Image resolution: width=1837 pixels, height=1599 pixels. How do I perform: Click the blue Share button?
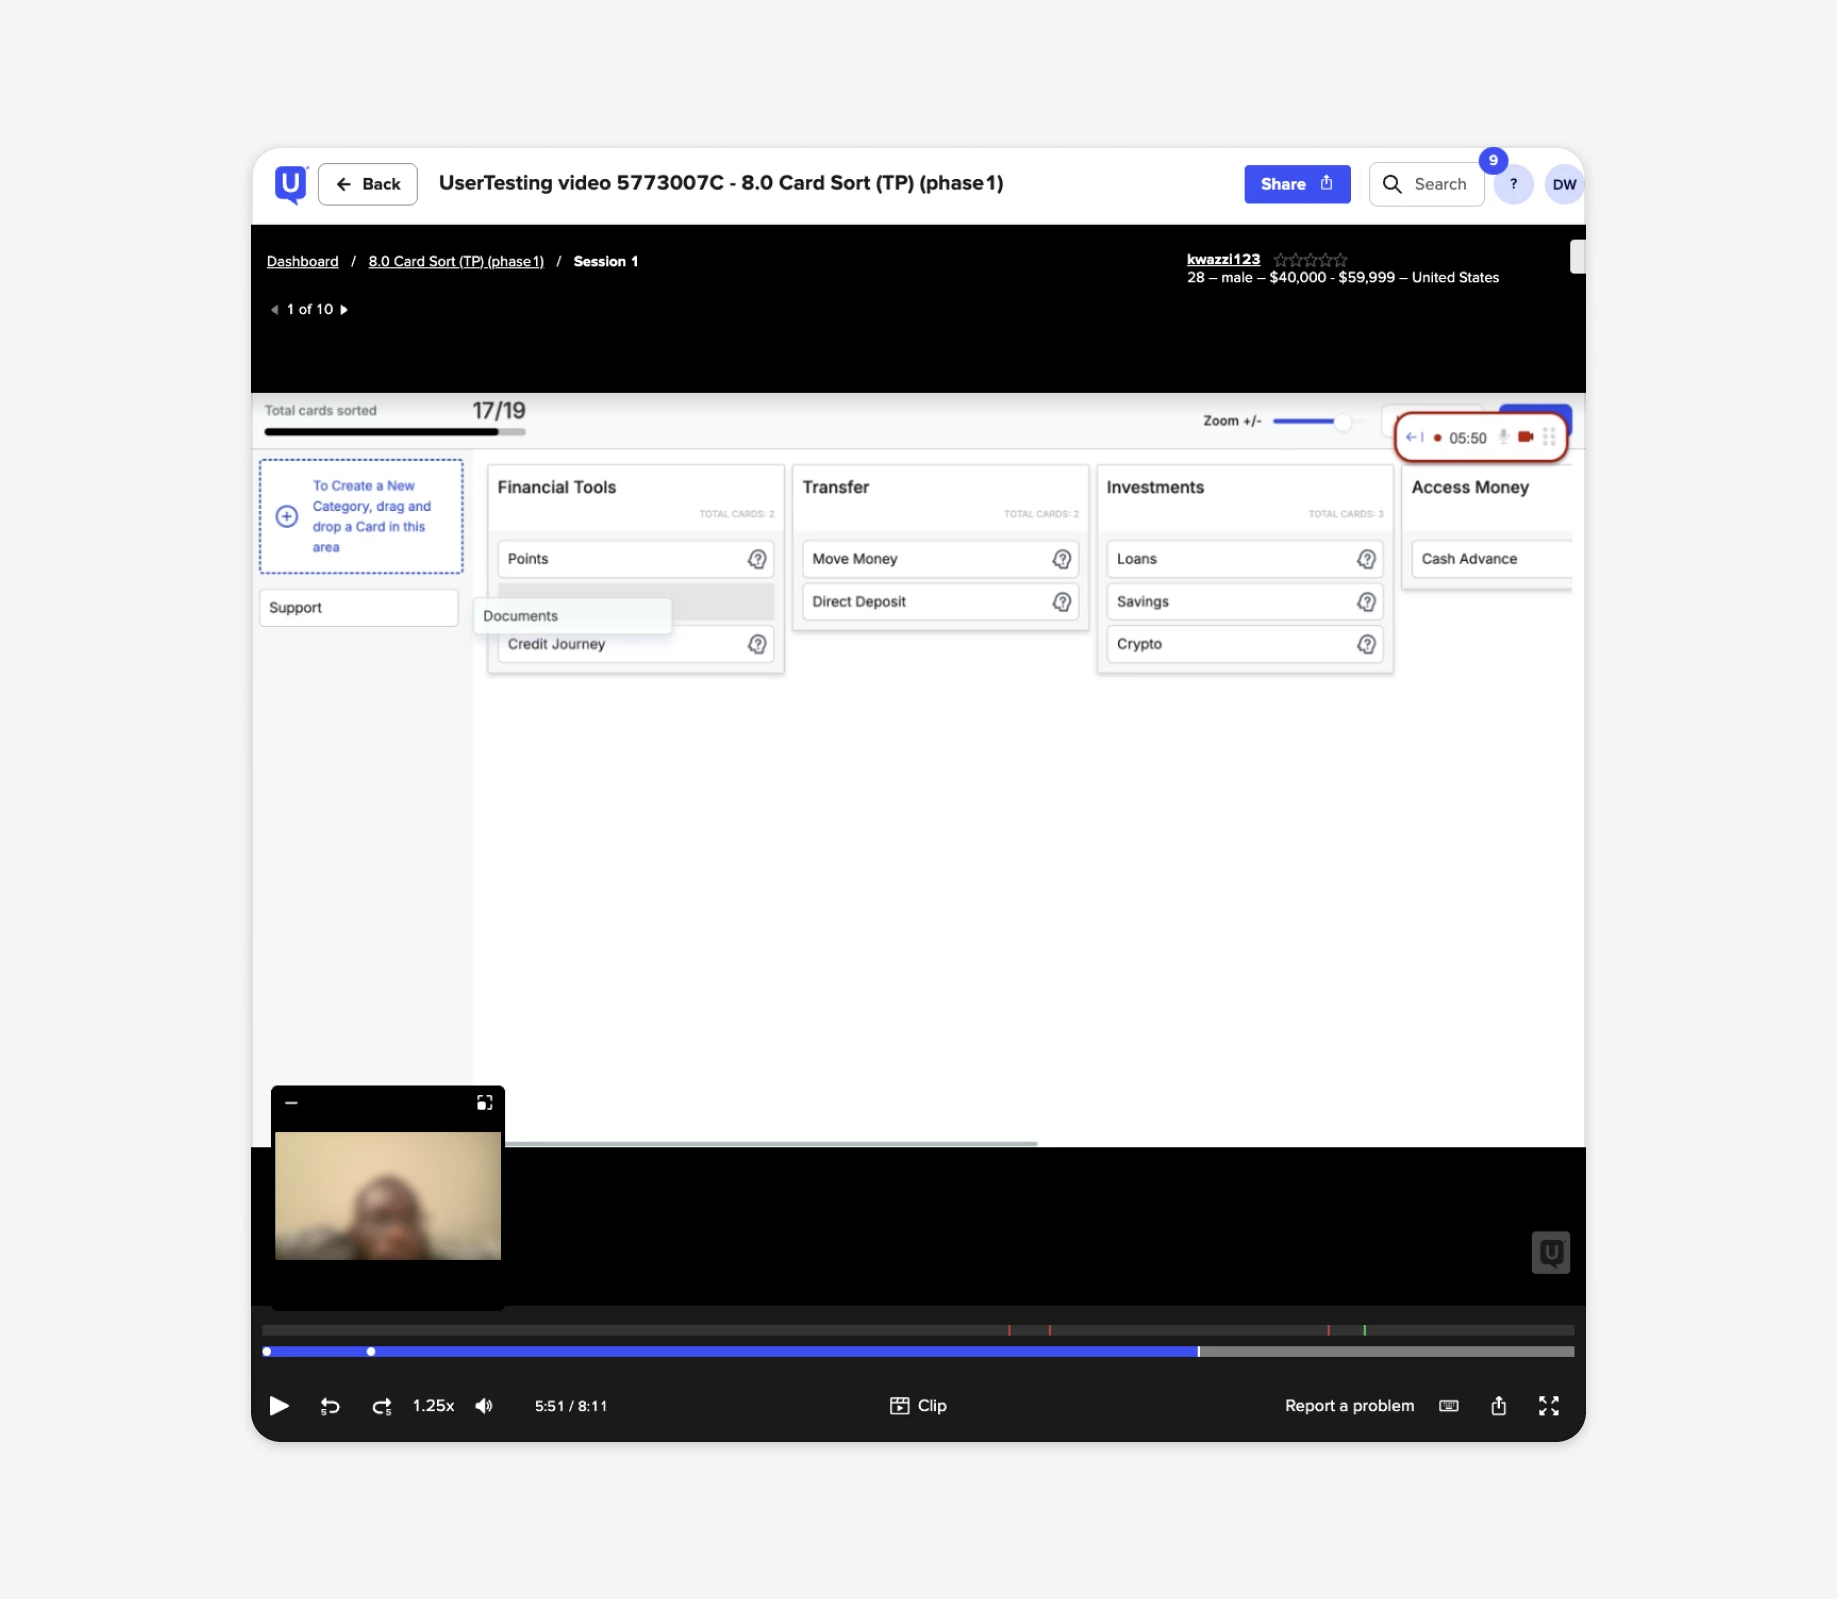pos(1296,184)
